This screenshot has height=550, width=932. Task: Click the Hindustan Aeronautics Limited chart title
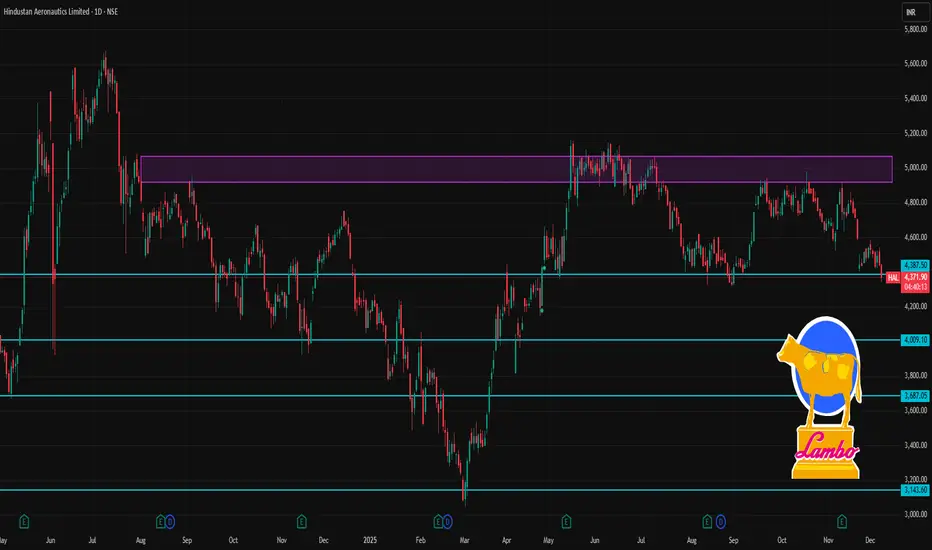click(x=61, y=11)
